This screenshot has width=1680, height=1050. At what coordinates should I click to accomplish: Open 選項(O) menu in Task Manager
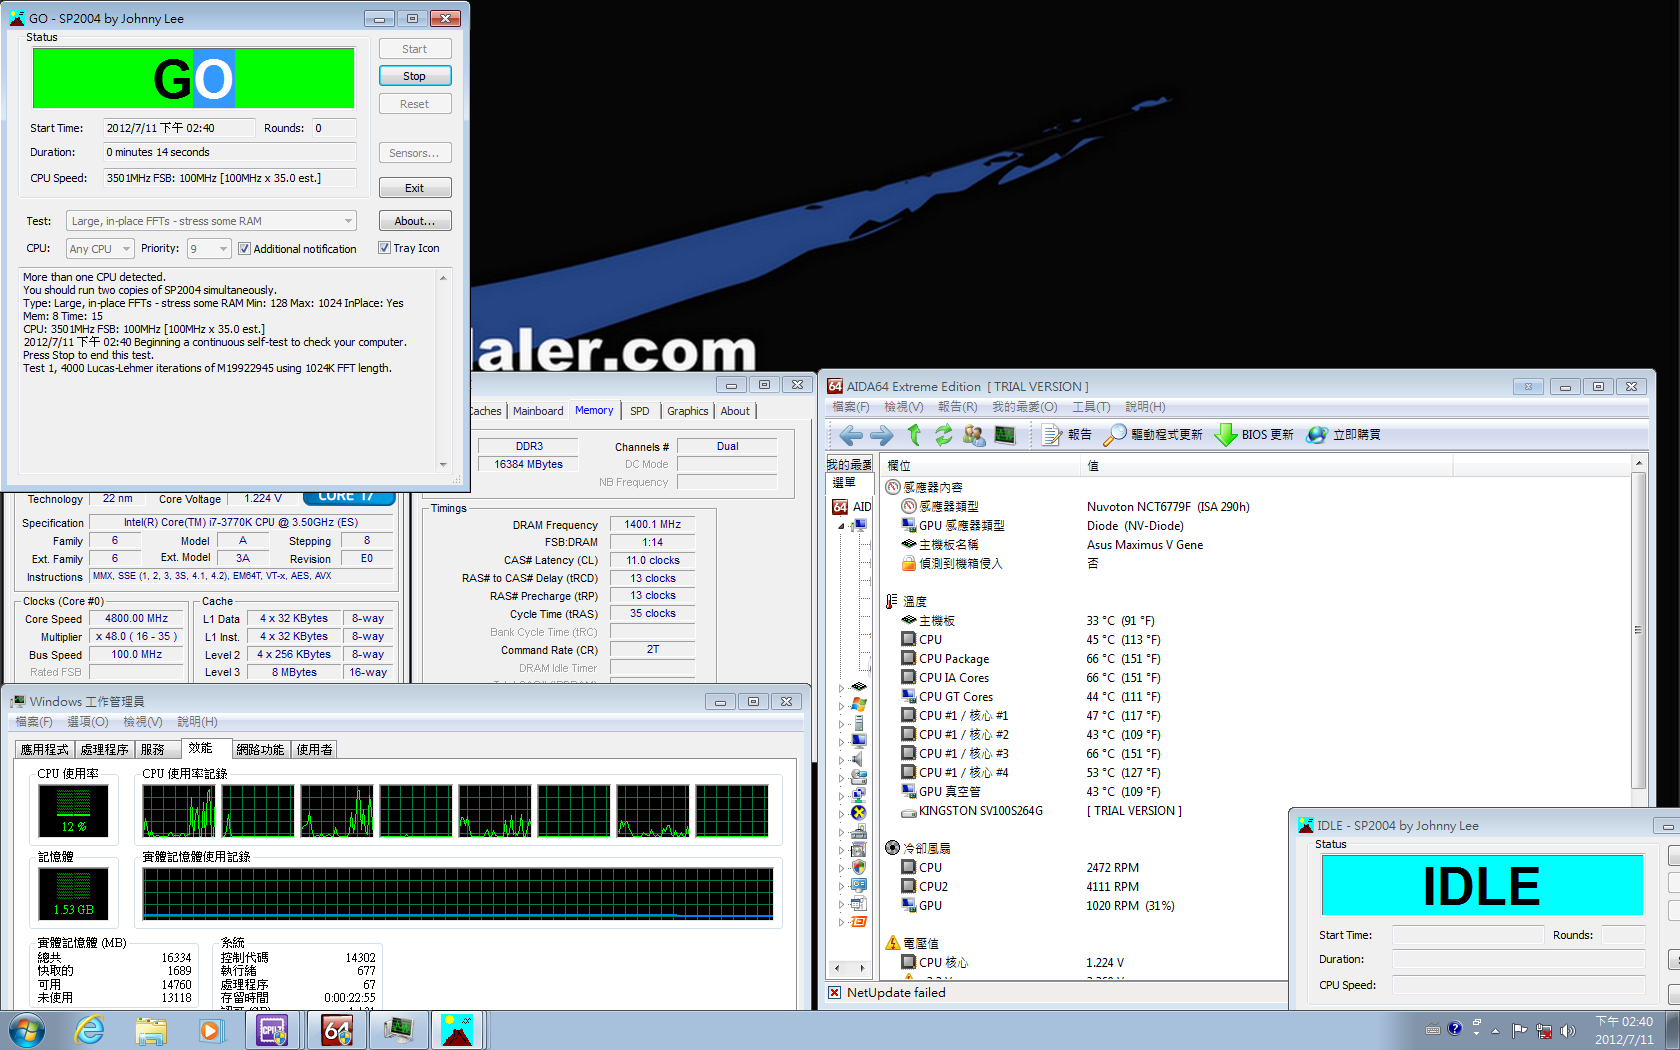tap(87, 722)
